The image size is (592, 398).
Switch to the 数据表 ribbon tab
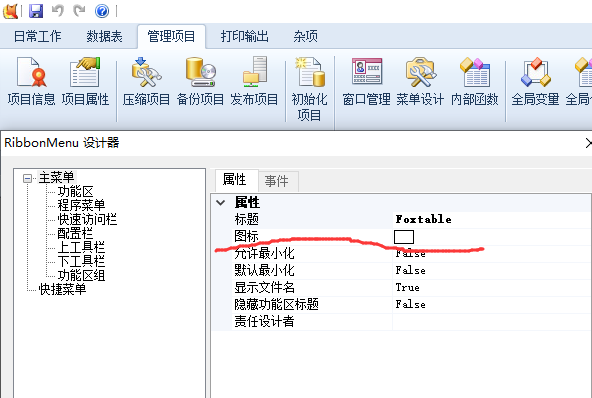click(x=105, y=37)
